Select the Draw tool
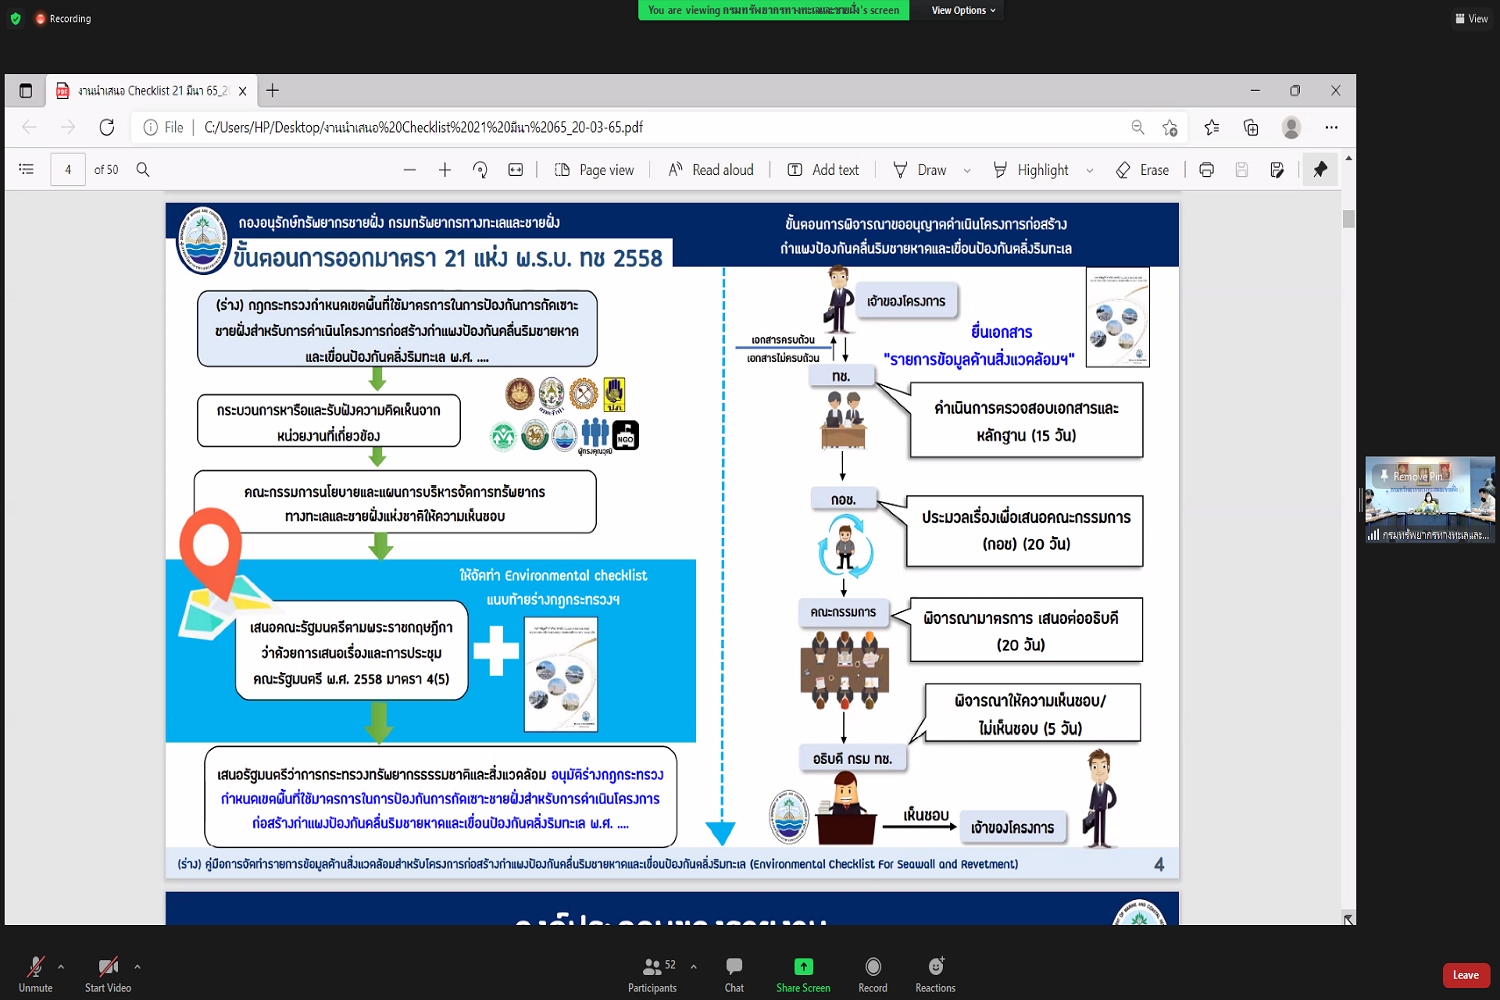Viewport: 1500px width, 1000px height. [x=920, y=170]
